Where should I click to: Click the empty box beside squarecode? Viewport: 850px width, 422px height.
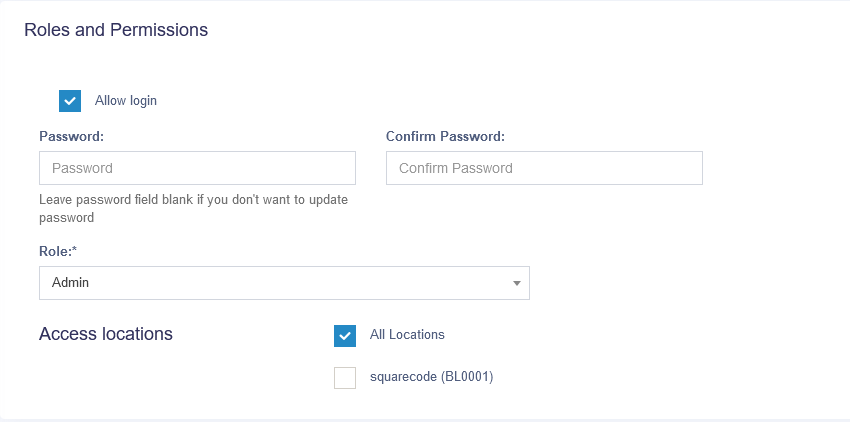(345, 378)
